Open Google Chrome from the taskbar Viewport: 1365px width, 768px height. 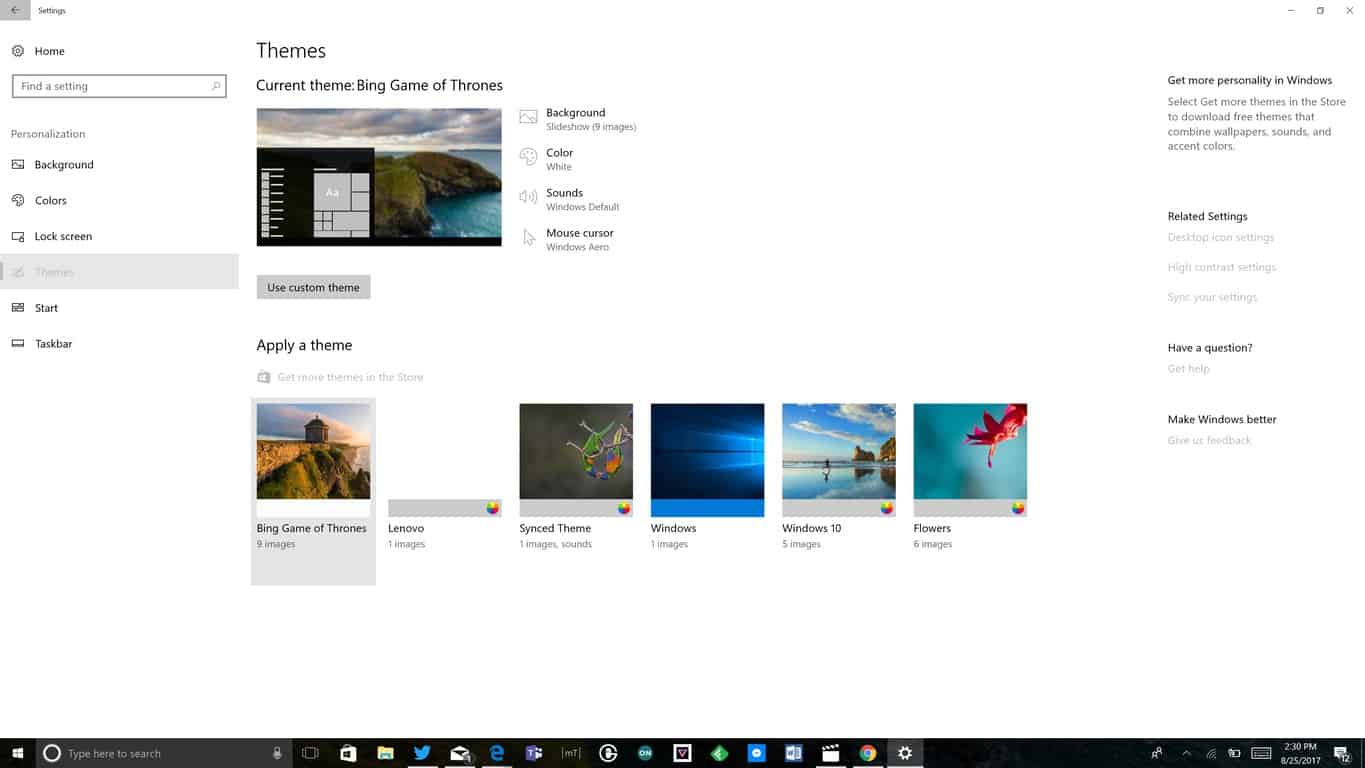868,753
